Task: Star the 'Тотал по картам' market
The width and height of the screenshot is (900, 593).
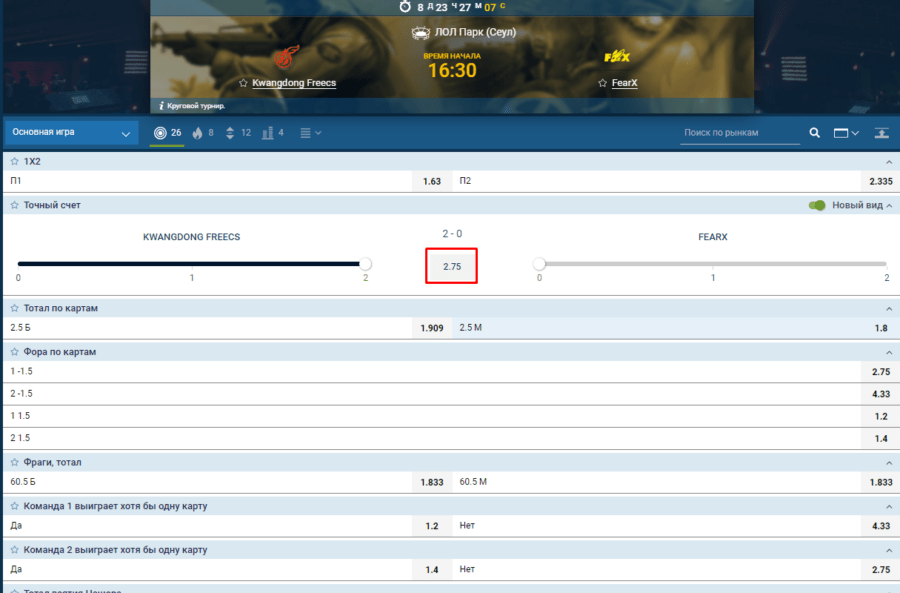Action: tap(14, 308)
